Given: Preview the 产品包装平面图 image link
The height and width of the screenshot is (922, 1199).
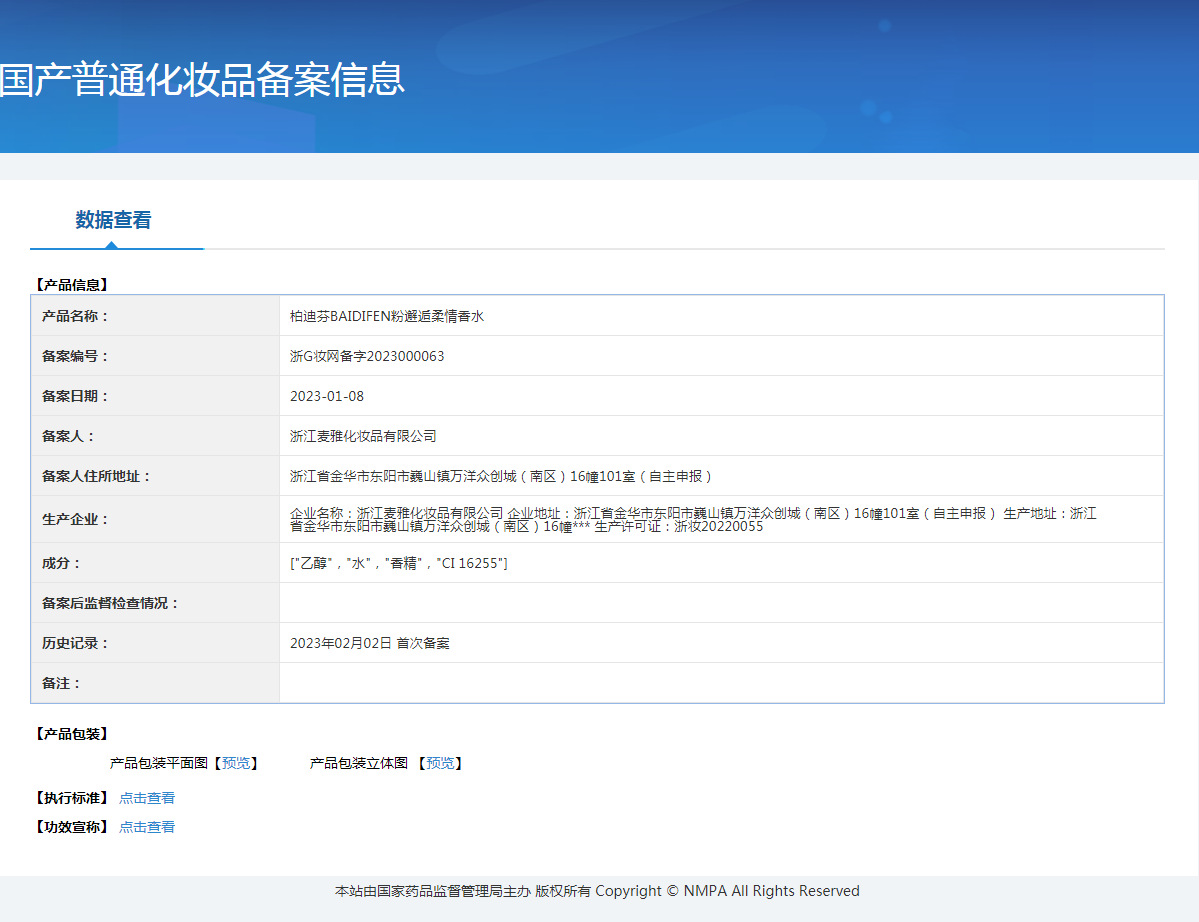Looking at the screenshot, I should 236,763.
